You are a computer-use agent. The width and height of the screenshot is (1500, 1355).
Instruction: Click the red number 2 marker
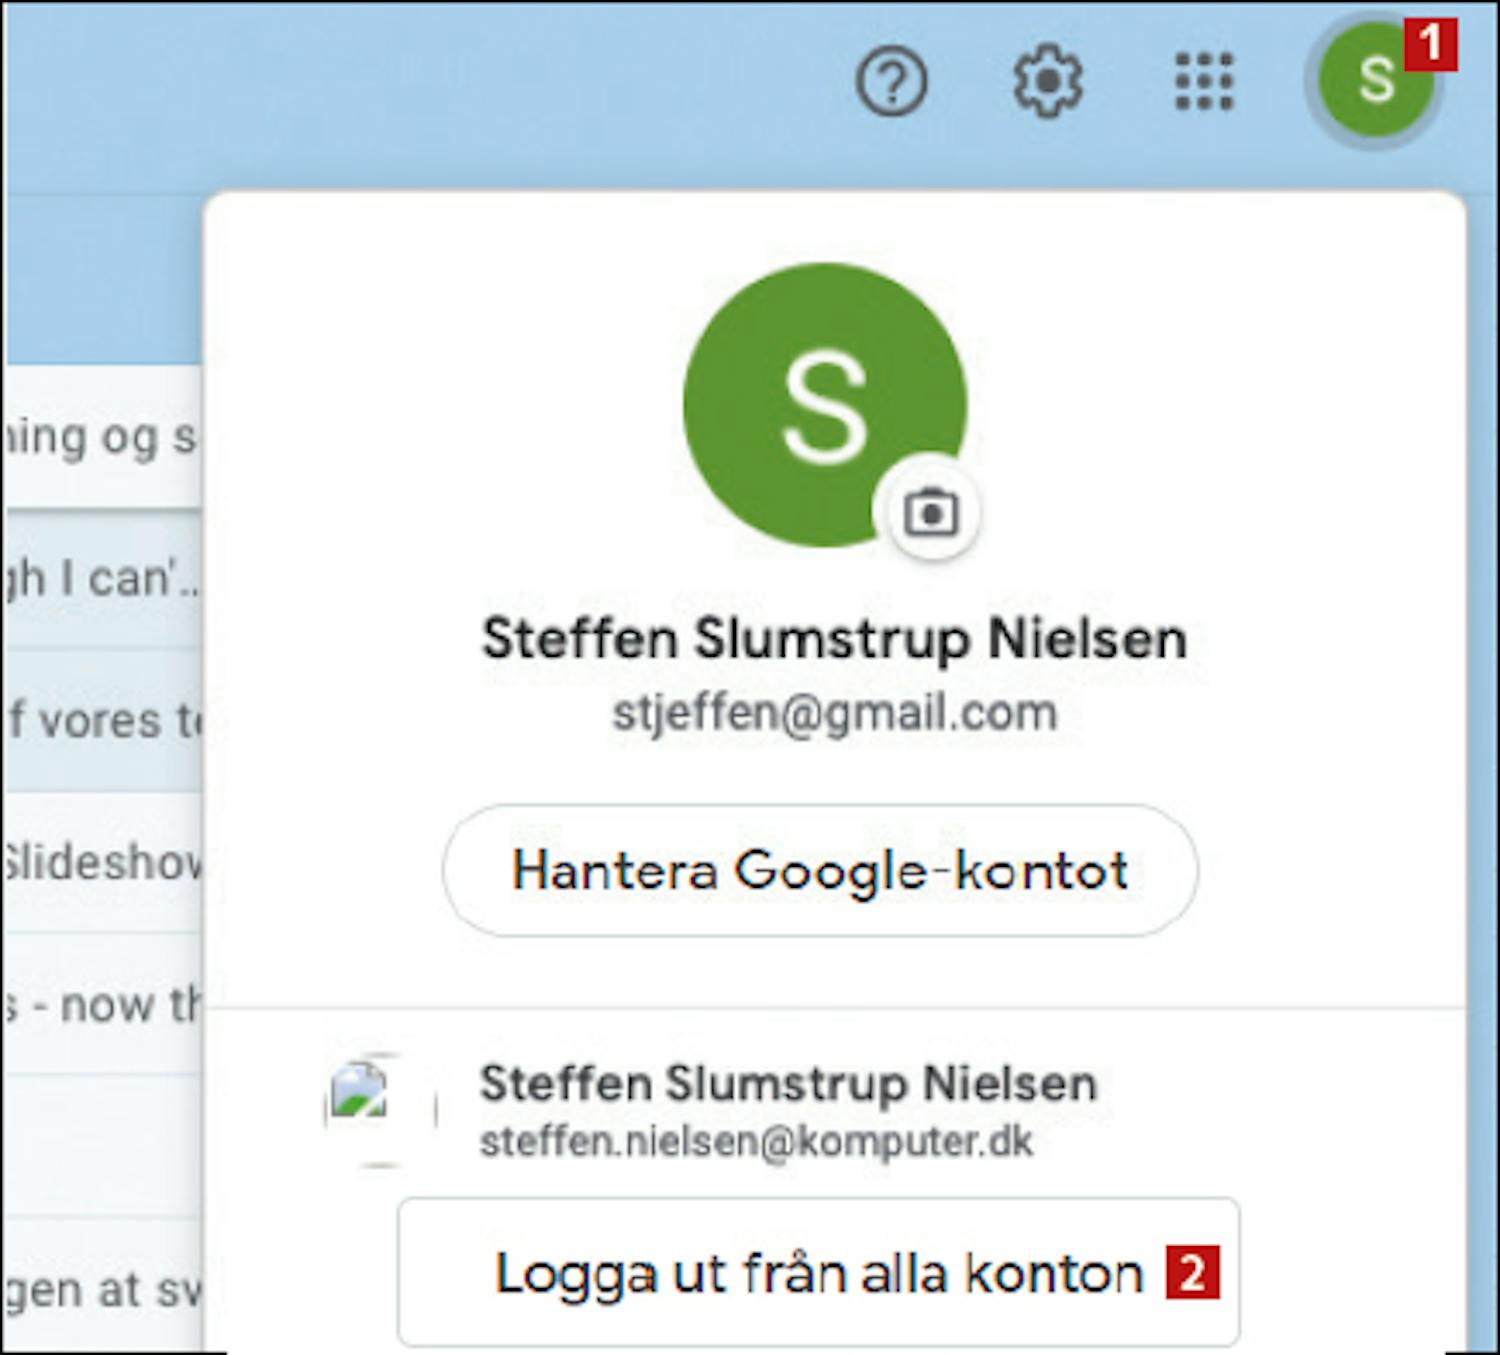[x=1192, y=1273]
